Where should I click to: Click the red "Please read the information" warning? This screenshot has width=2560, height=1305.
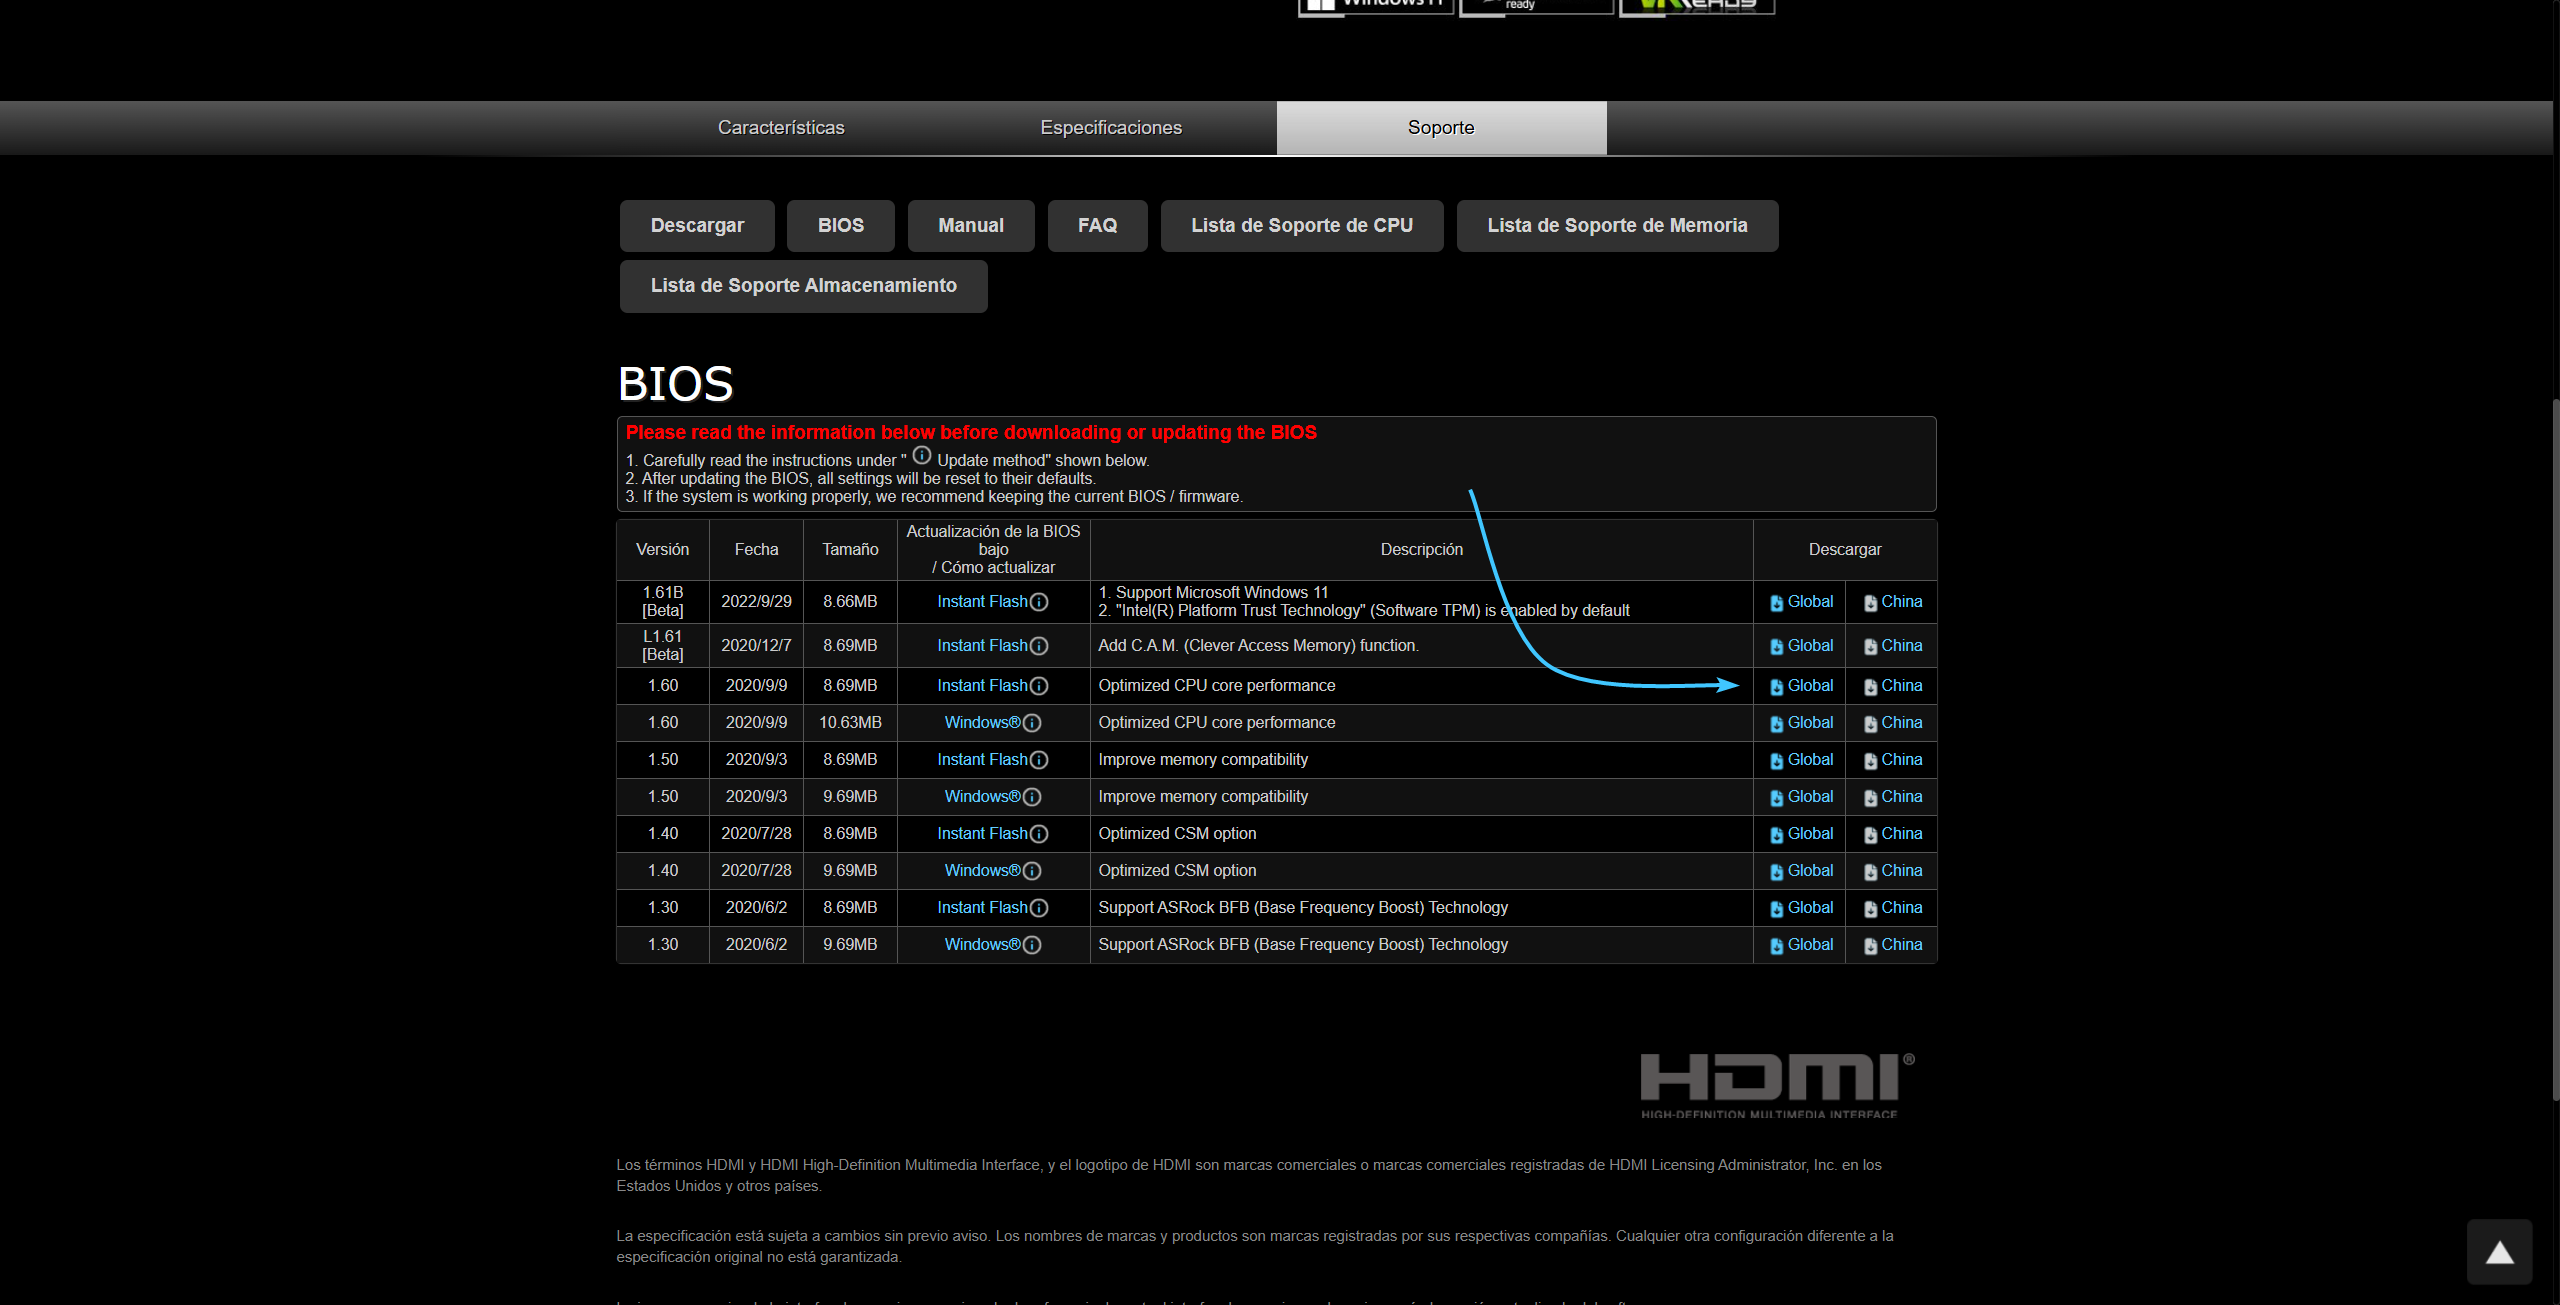(971, 433)
